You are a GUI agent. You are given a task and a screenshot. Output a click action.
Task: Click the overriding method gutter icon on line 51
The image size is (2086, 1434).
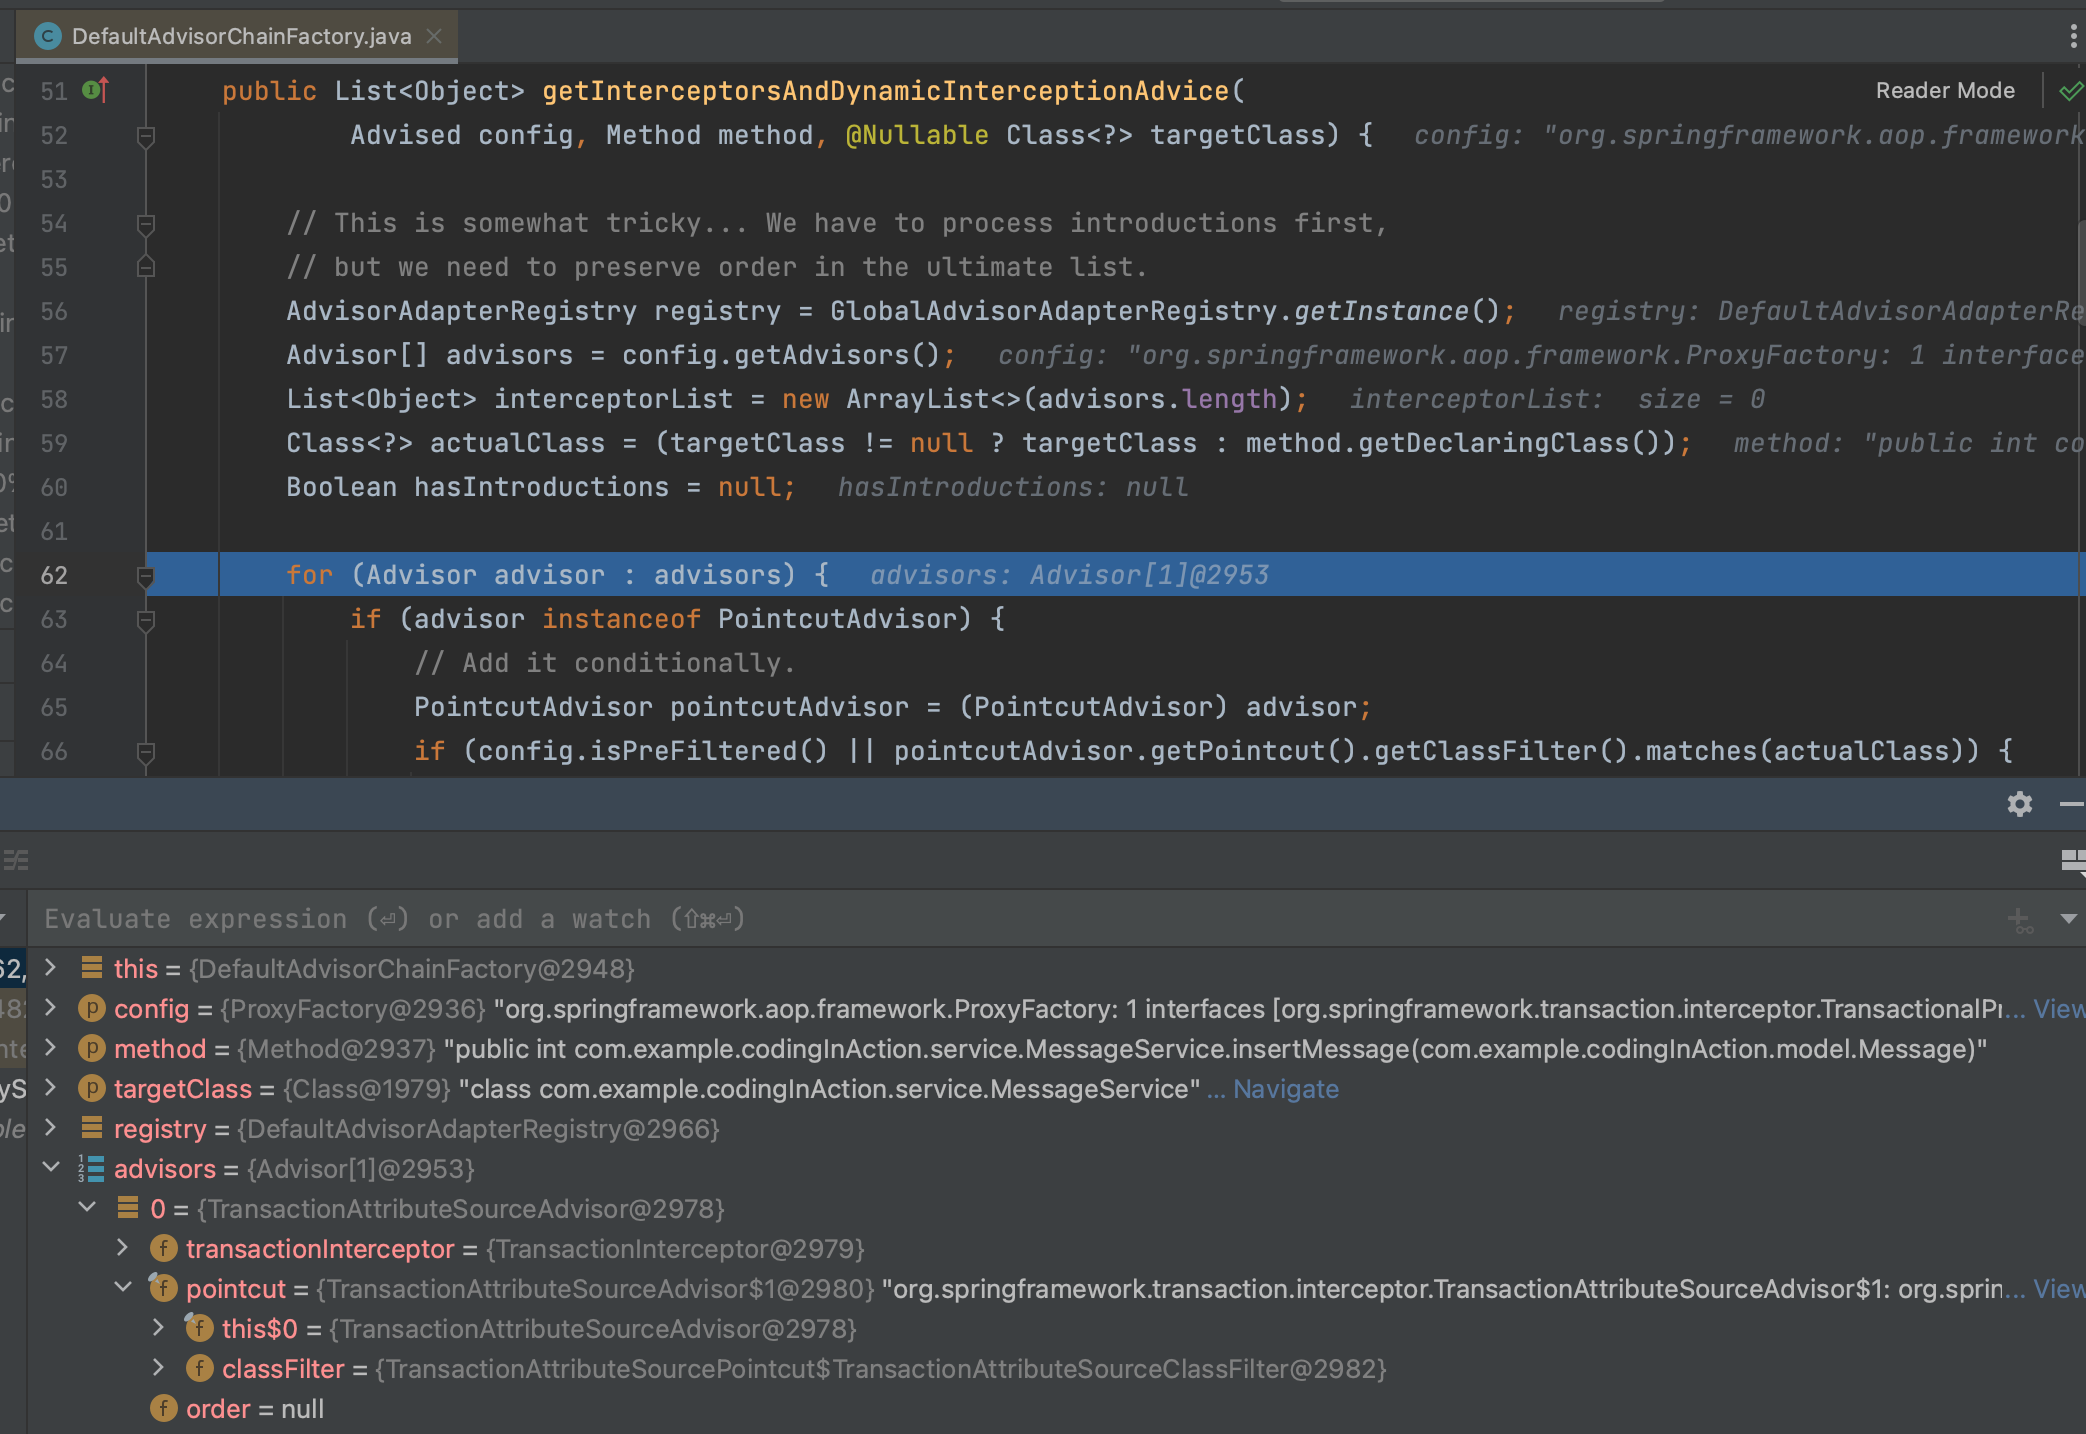coord(96,91)
